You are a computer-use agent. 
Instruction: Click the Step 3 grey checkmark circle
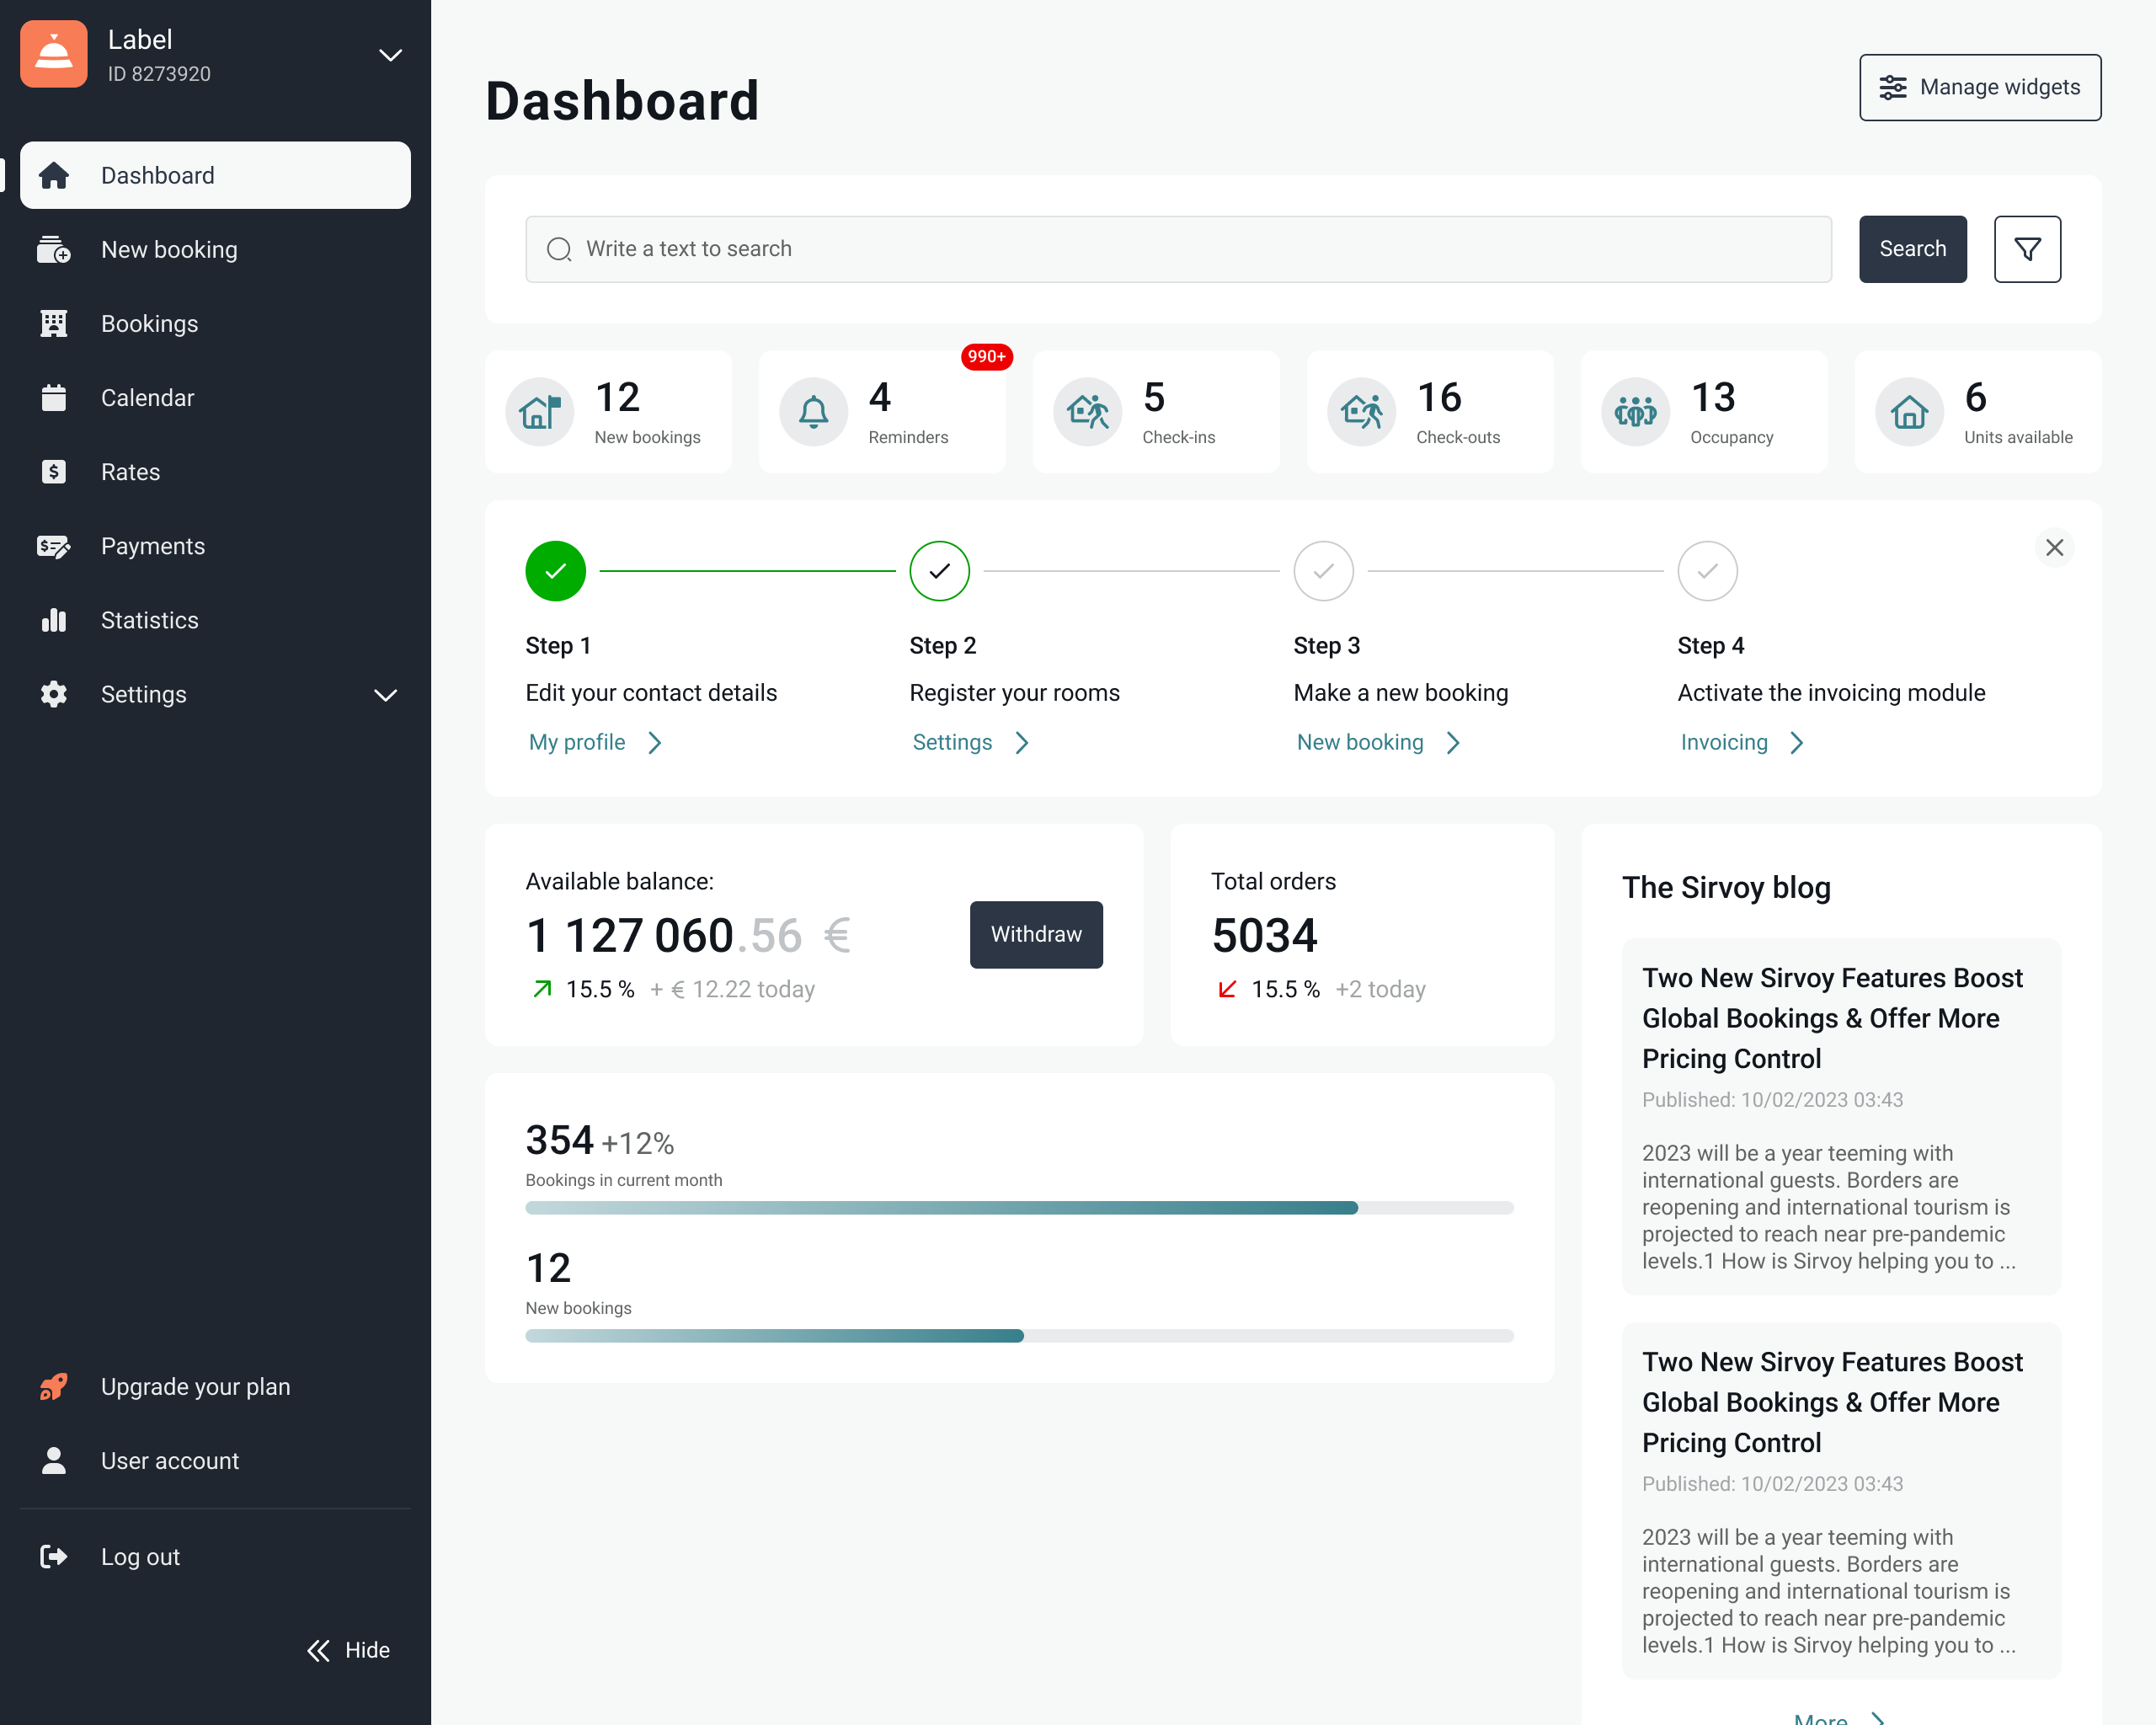pyautogui.click(x=1324, y=571)
